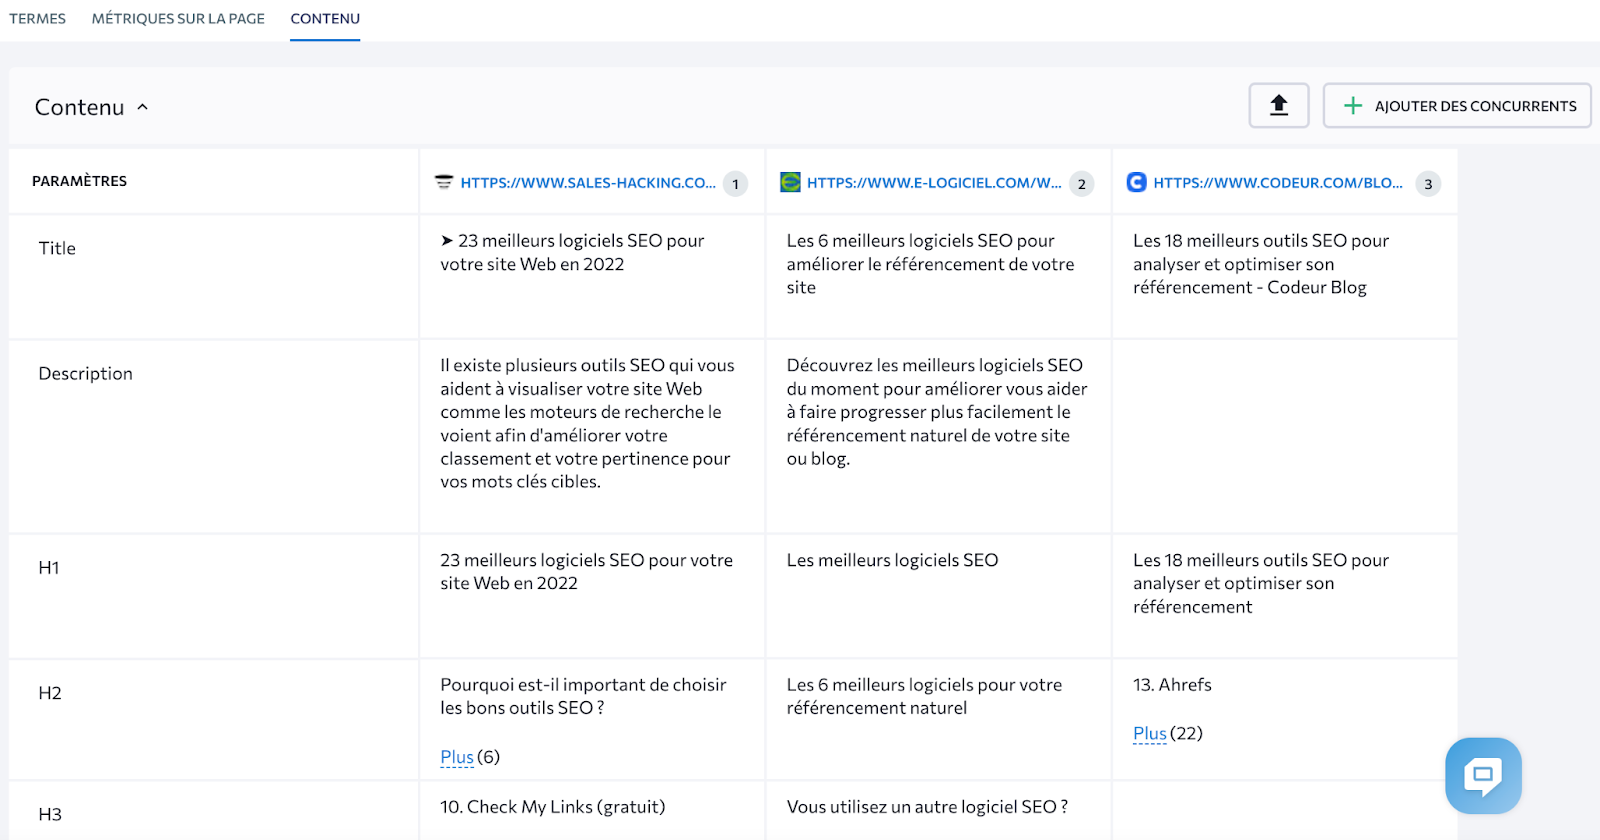Collapse the Contenu section chevron

pos(142,107)
